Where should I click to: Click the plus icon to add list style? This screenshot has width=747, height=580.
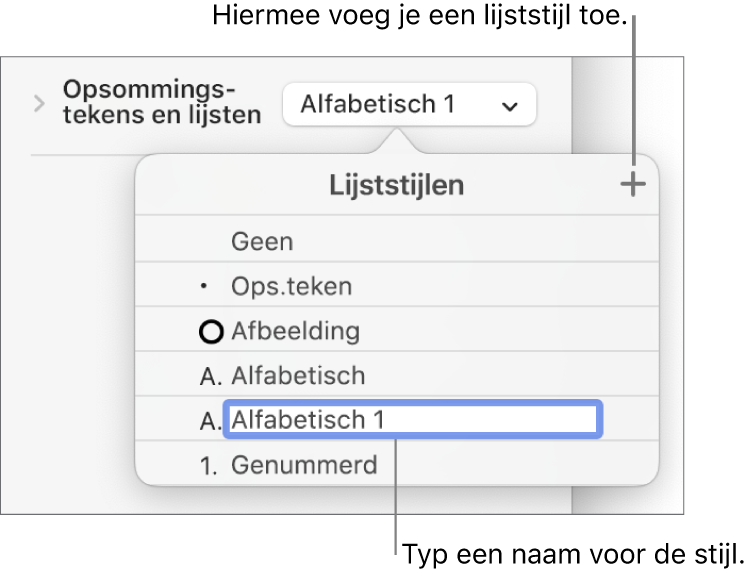point(633,185)
